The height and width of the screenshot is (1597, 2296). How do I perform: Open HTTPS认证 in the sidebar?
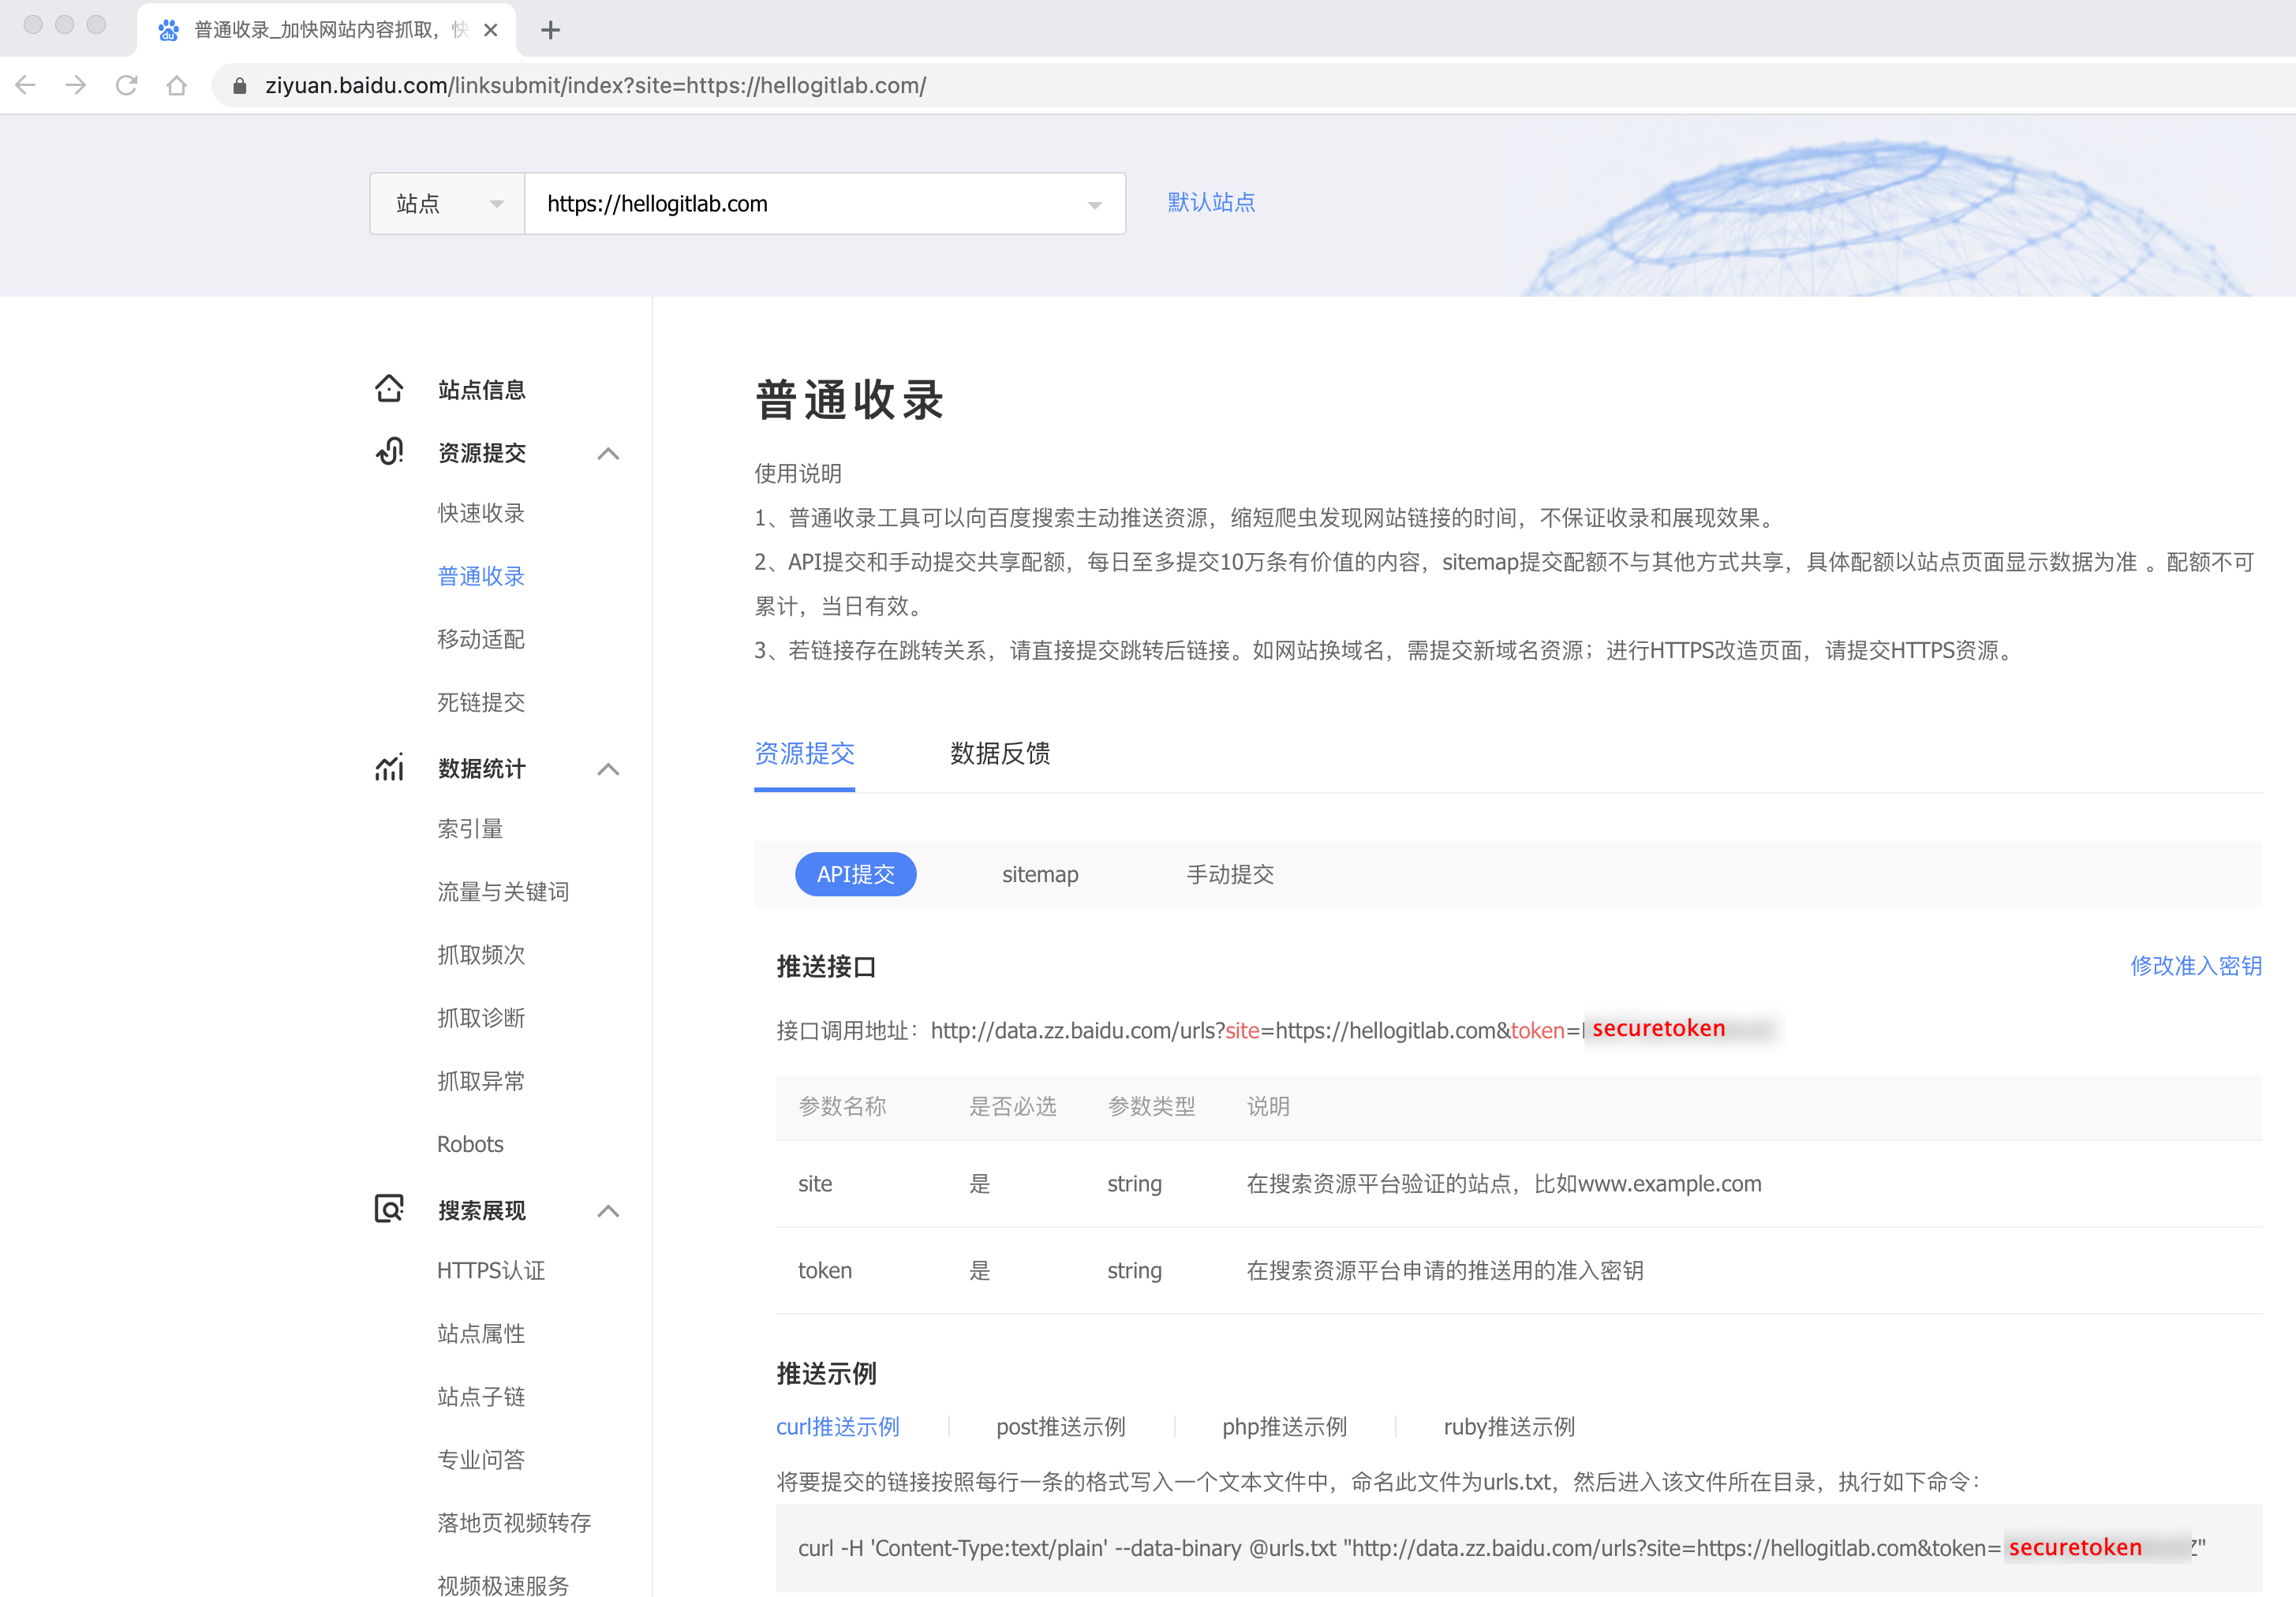pos(491,1270)
